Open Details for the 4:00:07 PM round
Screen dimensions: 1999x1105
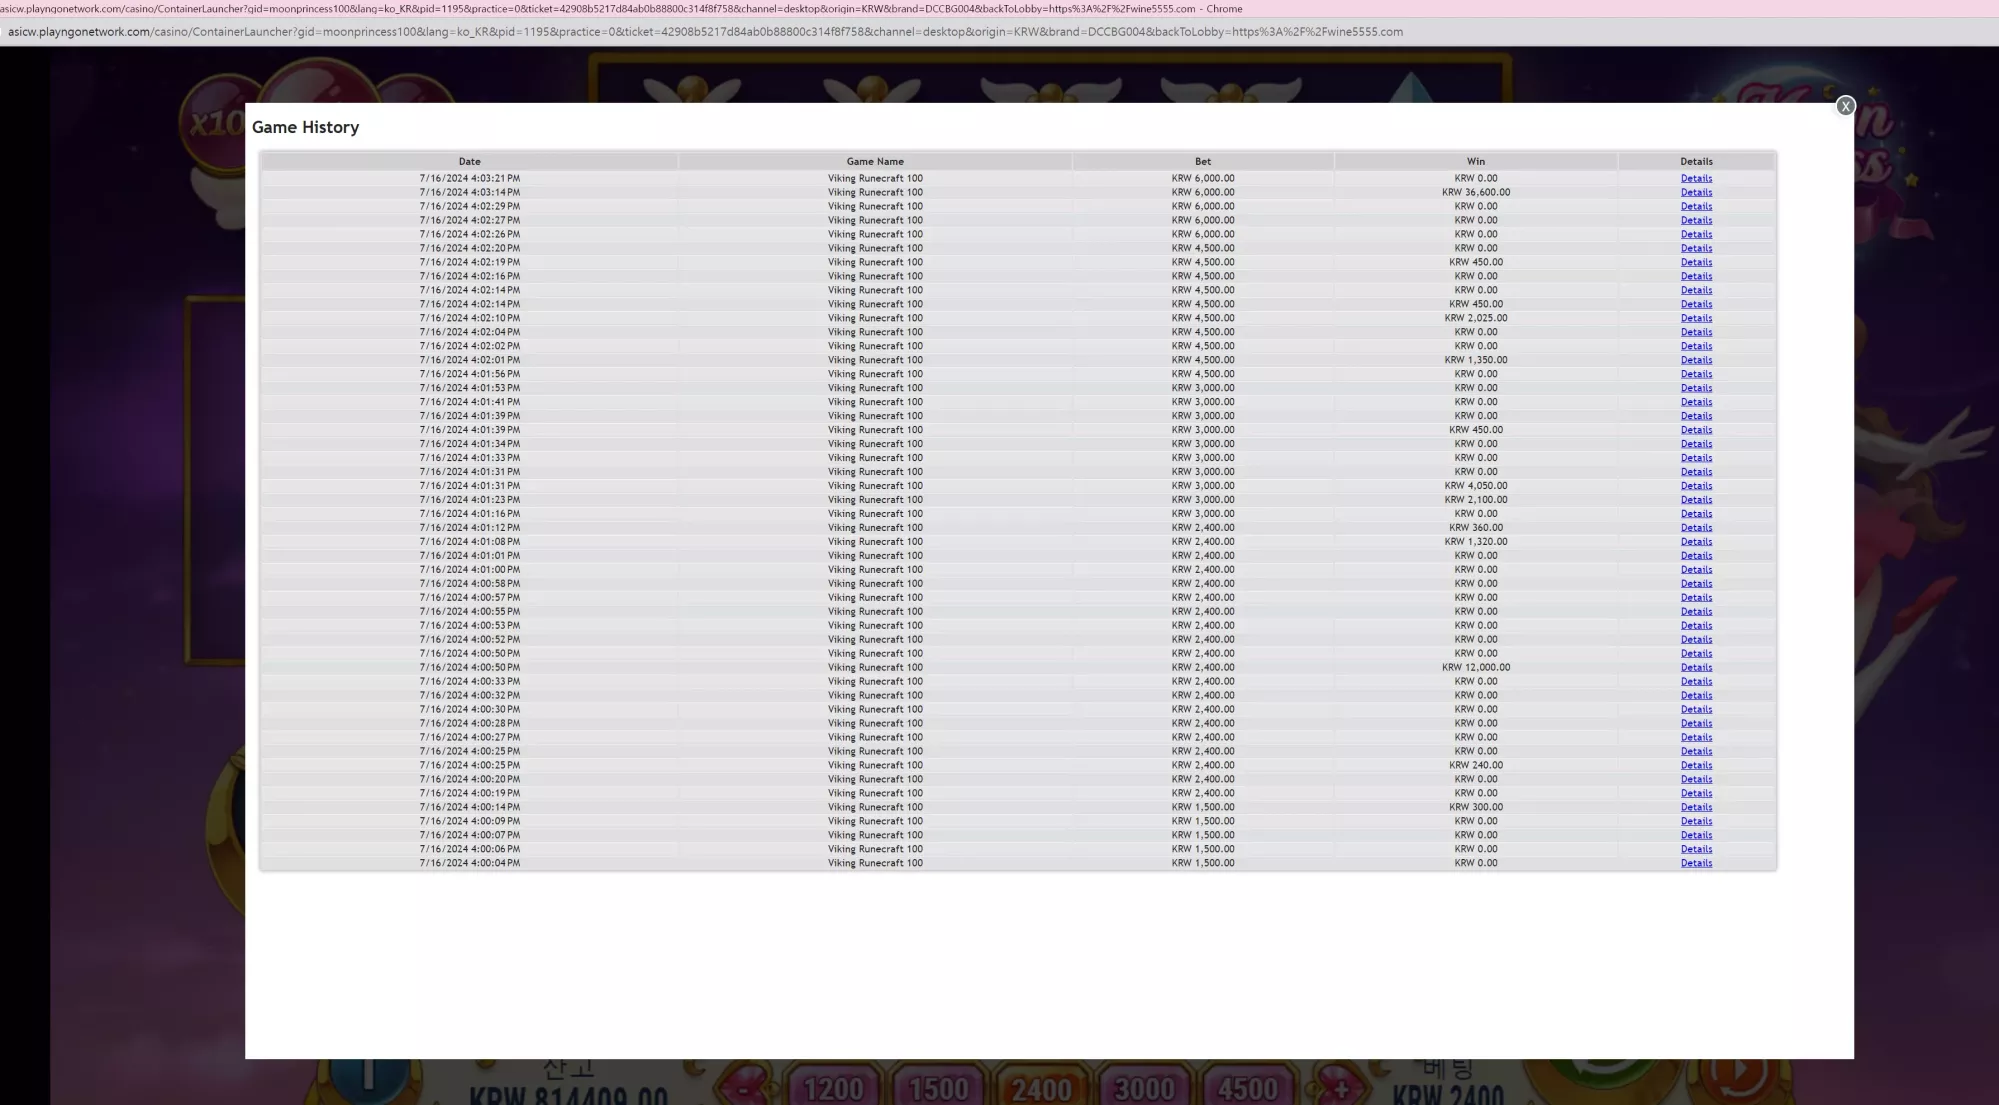tap(1696, 836)
